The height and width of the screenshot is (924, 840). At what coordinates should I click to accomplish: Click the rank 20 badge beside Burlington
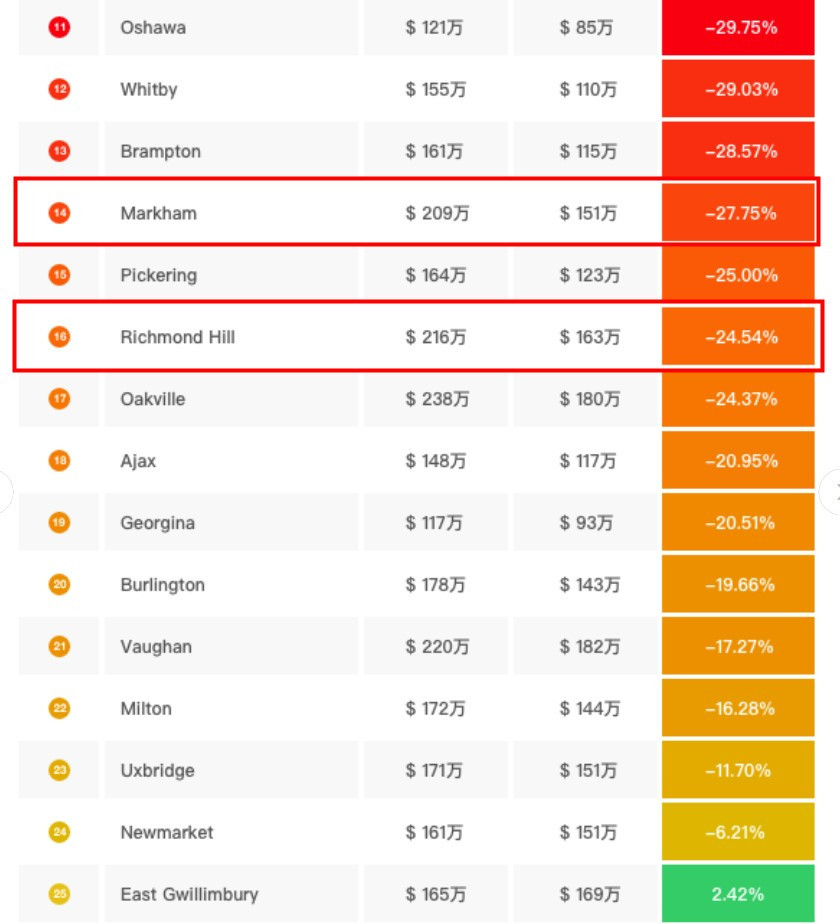click(x=59, y=585)
